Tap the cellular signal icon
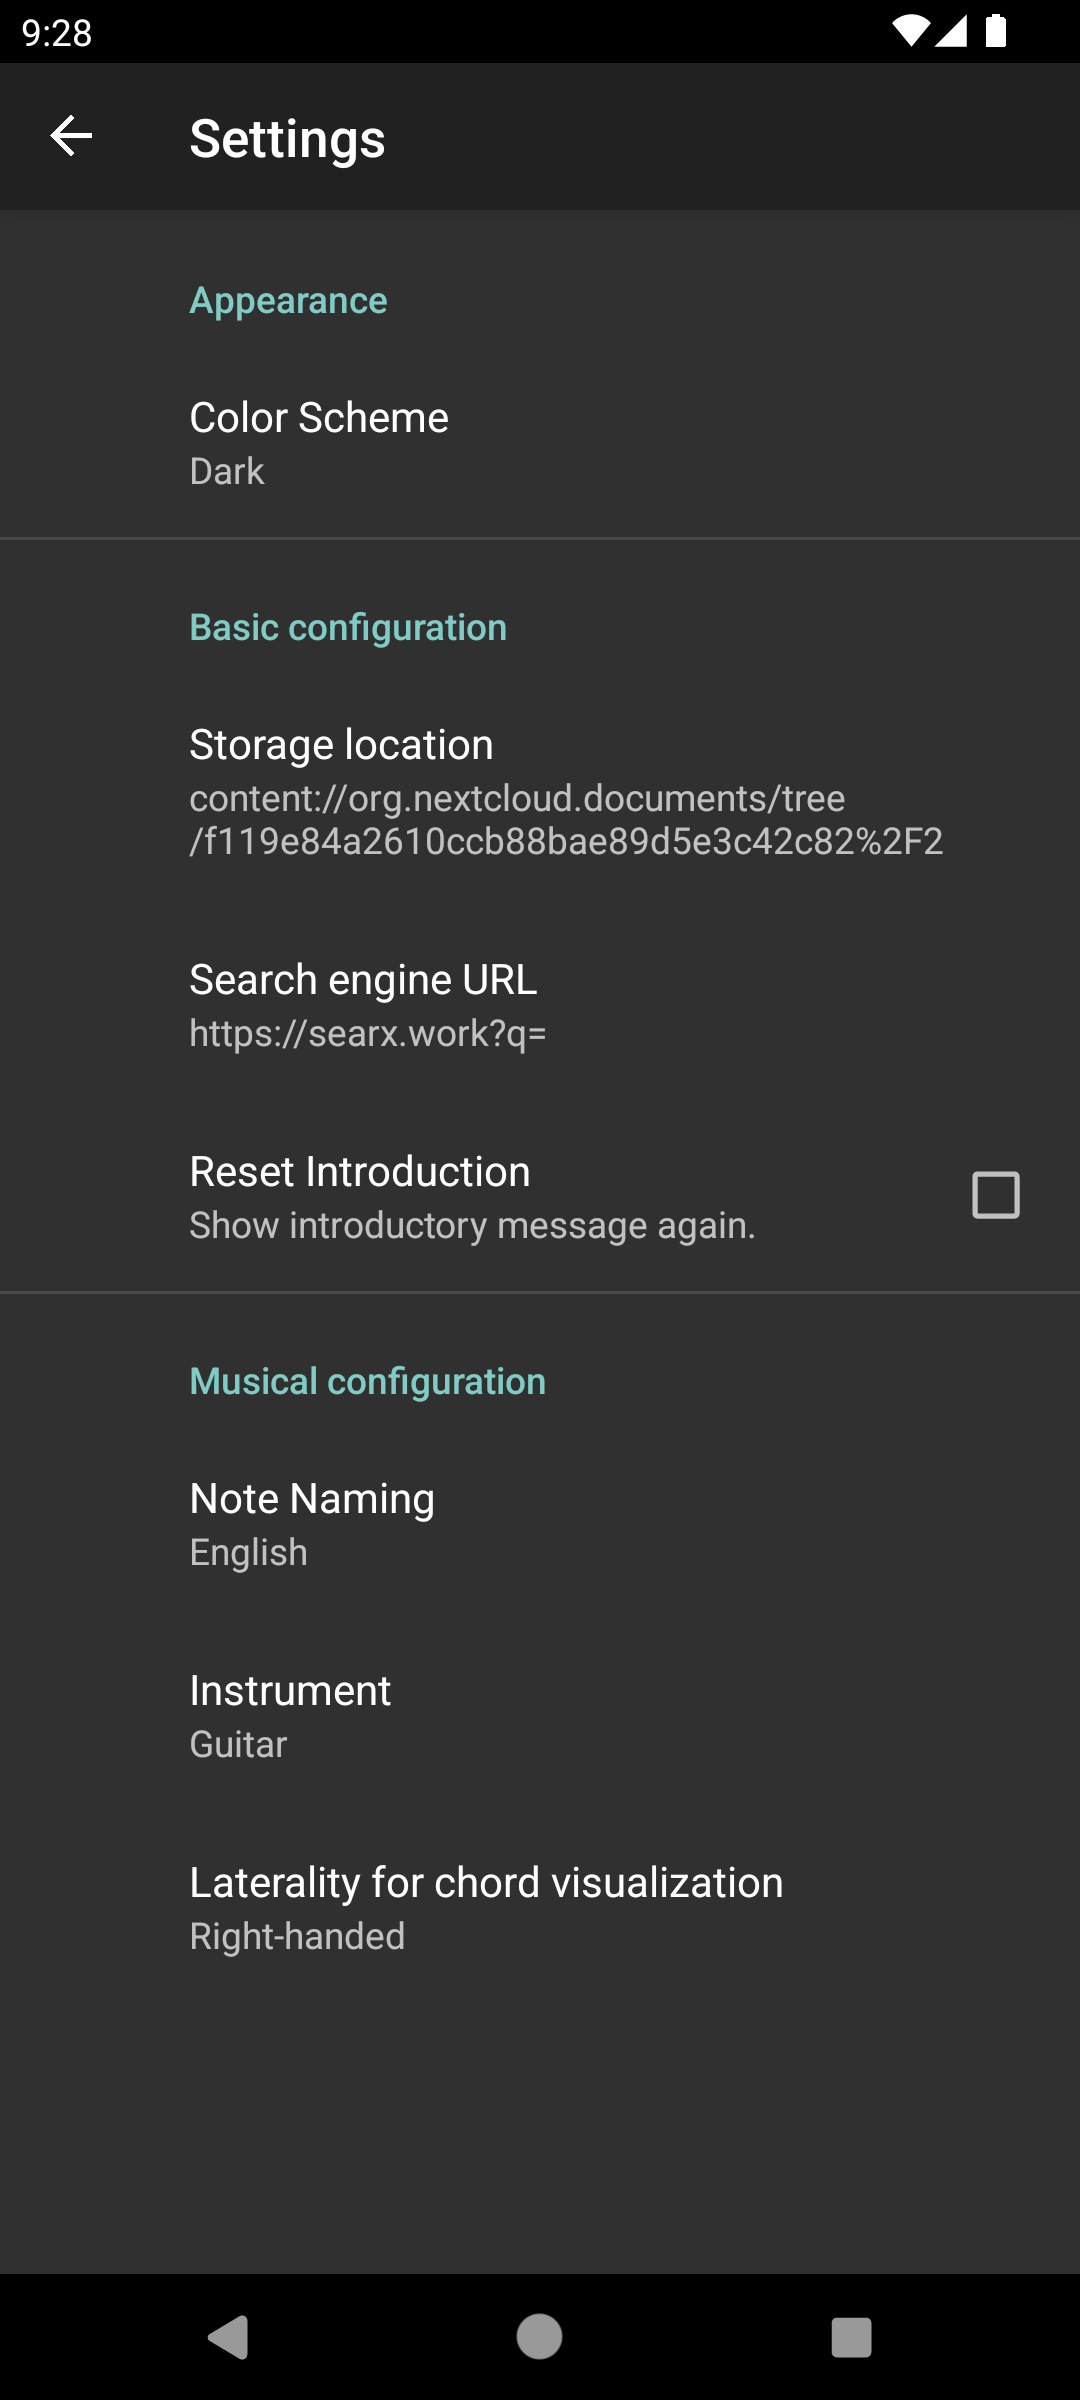1080x2400 pixels. tap(952, 31)
